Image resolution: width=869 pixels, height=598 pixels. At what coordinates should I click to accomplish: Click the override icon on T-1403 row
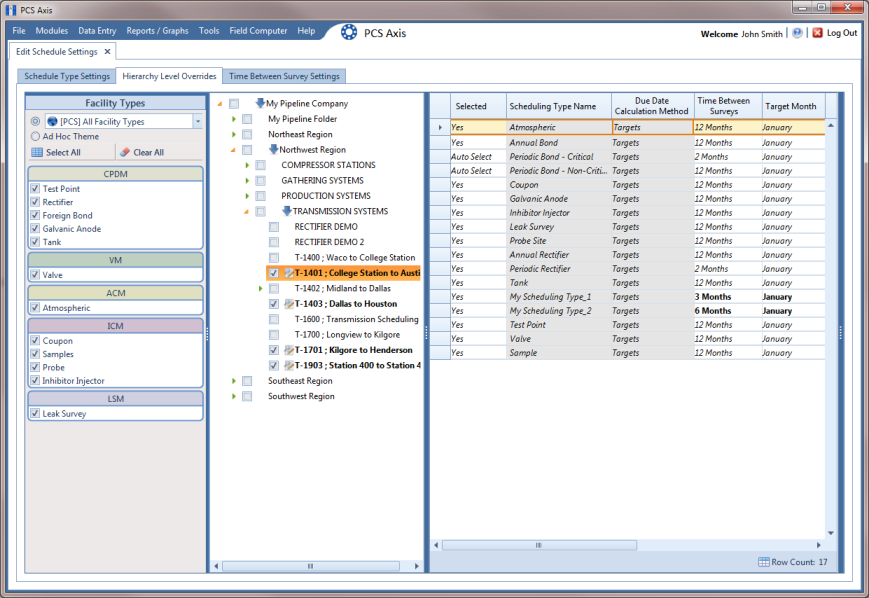click(289, 304)
